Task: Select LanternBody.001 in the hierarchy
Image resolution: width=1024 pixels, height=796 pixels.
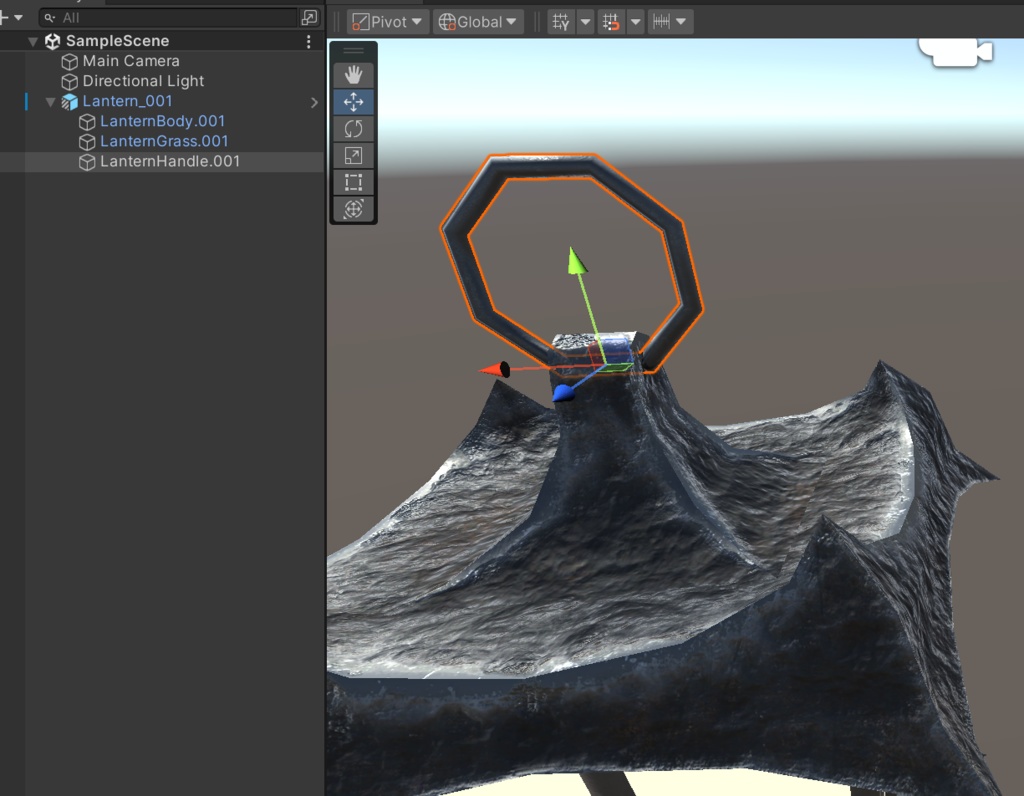Action: click(x=162, y=121)
